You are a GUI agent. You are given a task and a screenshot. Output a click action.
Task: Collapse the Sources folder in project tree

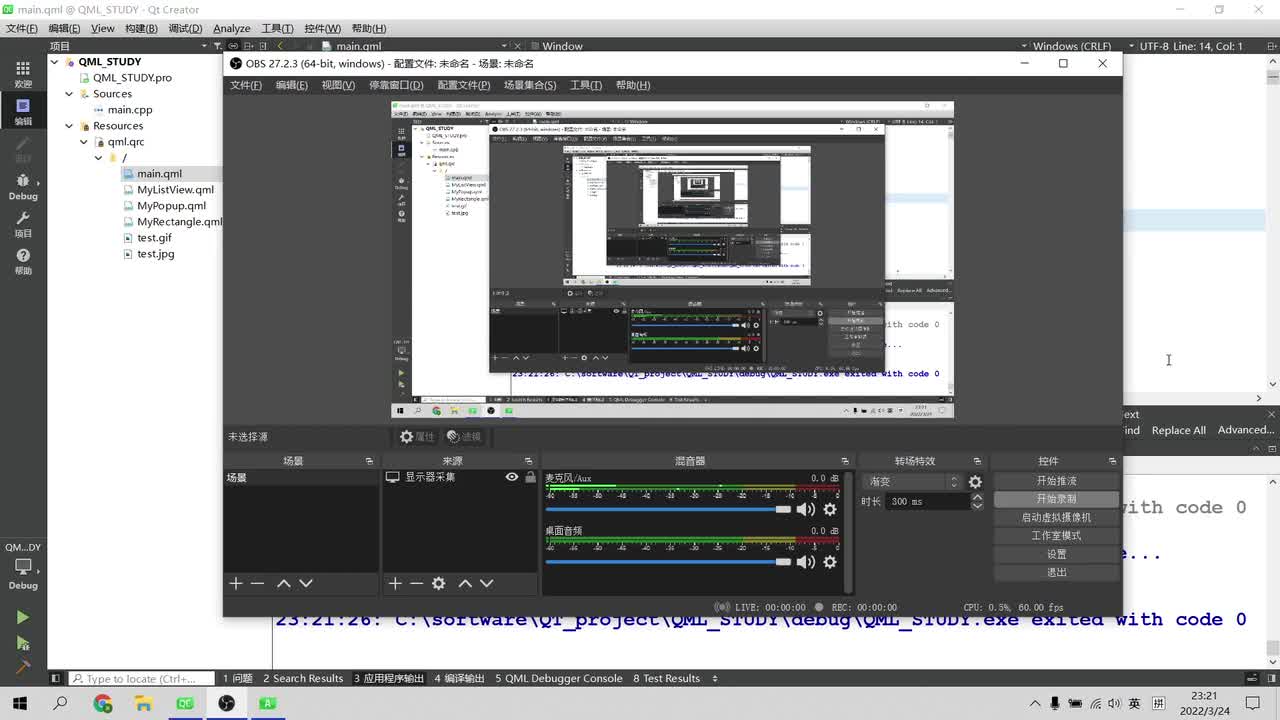pyautogui.click(x=69, y=94)
